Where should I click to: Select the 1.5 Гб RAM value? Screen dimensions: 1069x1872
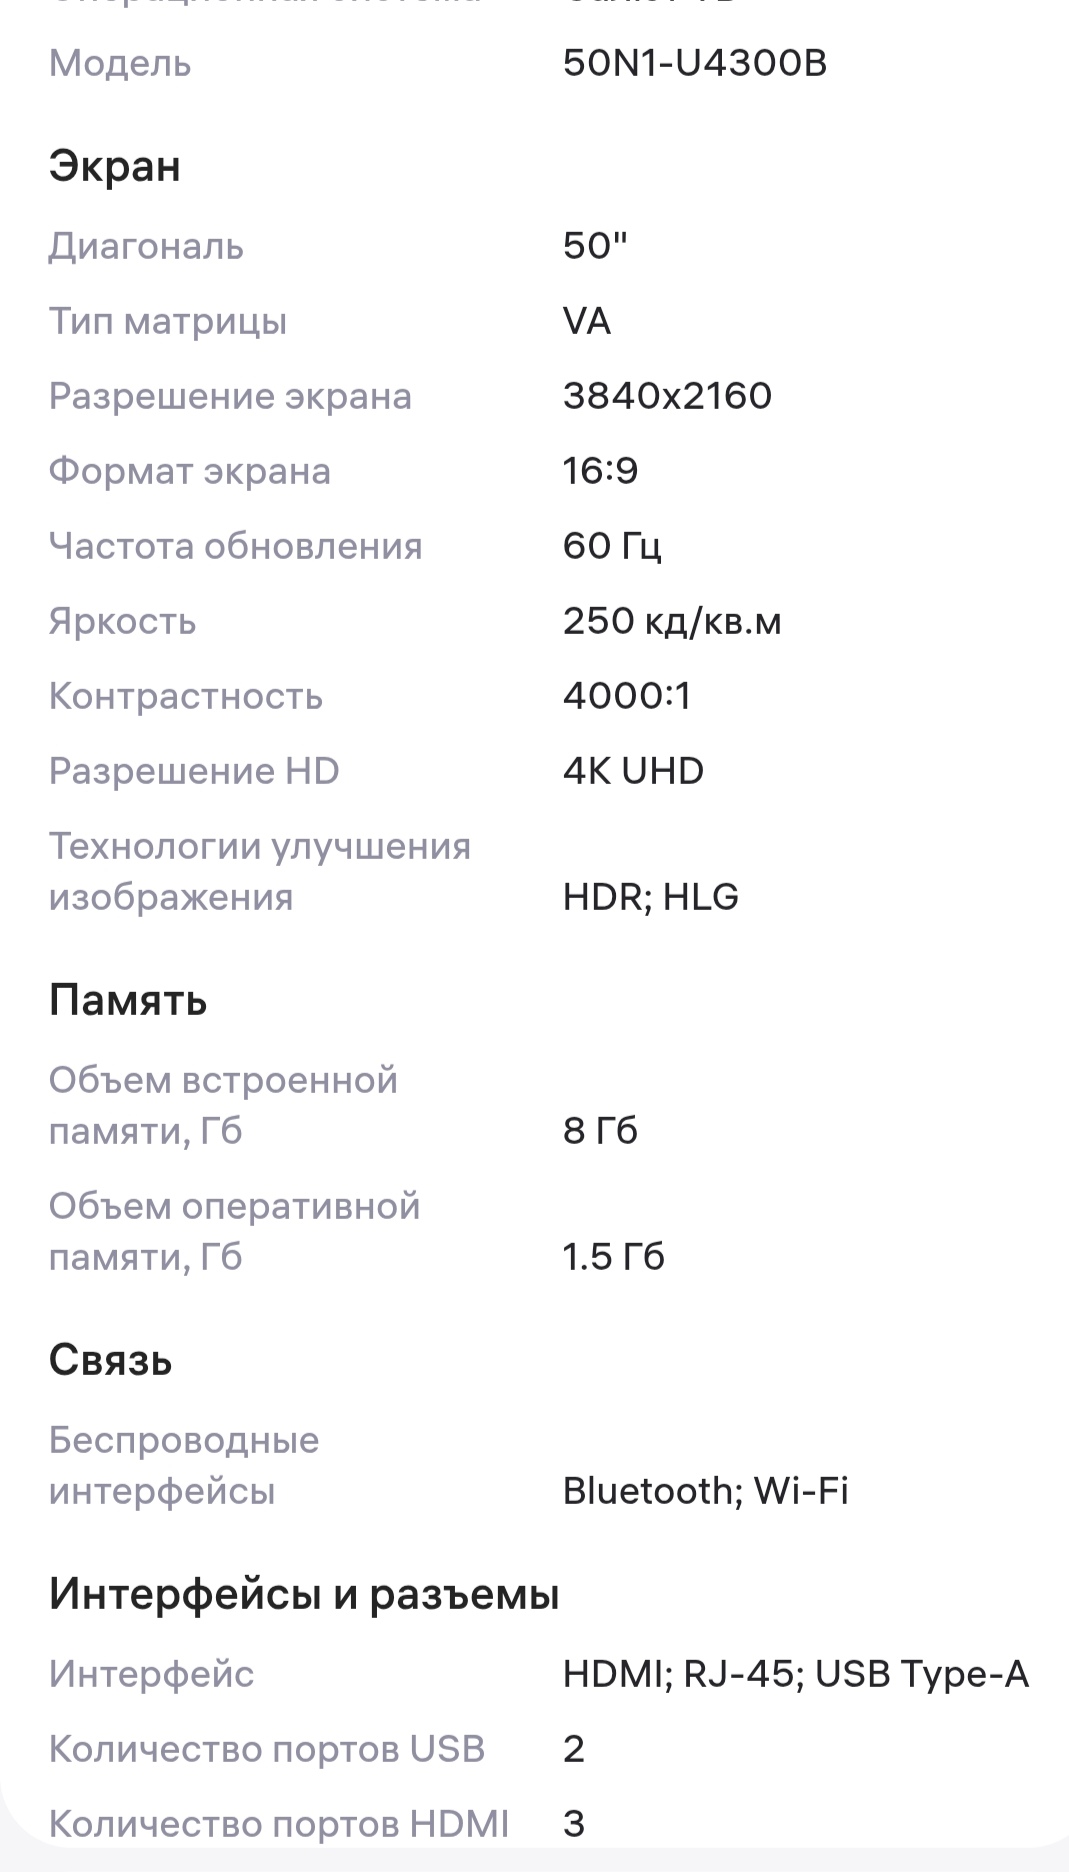[613, 1257]
